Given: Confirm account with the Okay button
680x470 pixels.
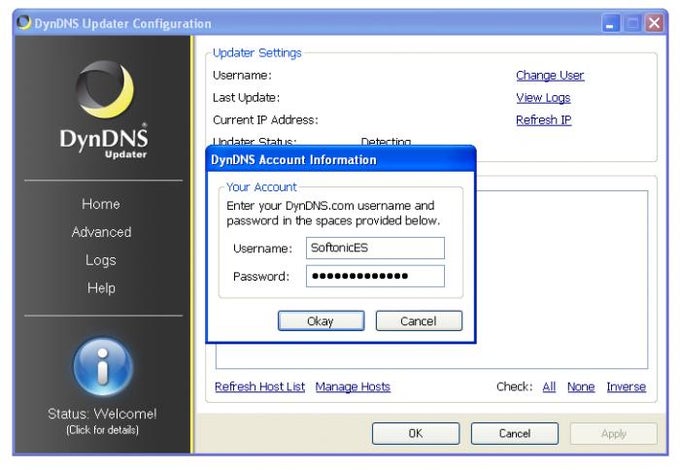Looking at the screenshot, I should (x=321, y=321).
